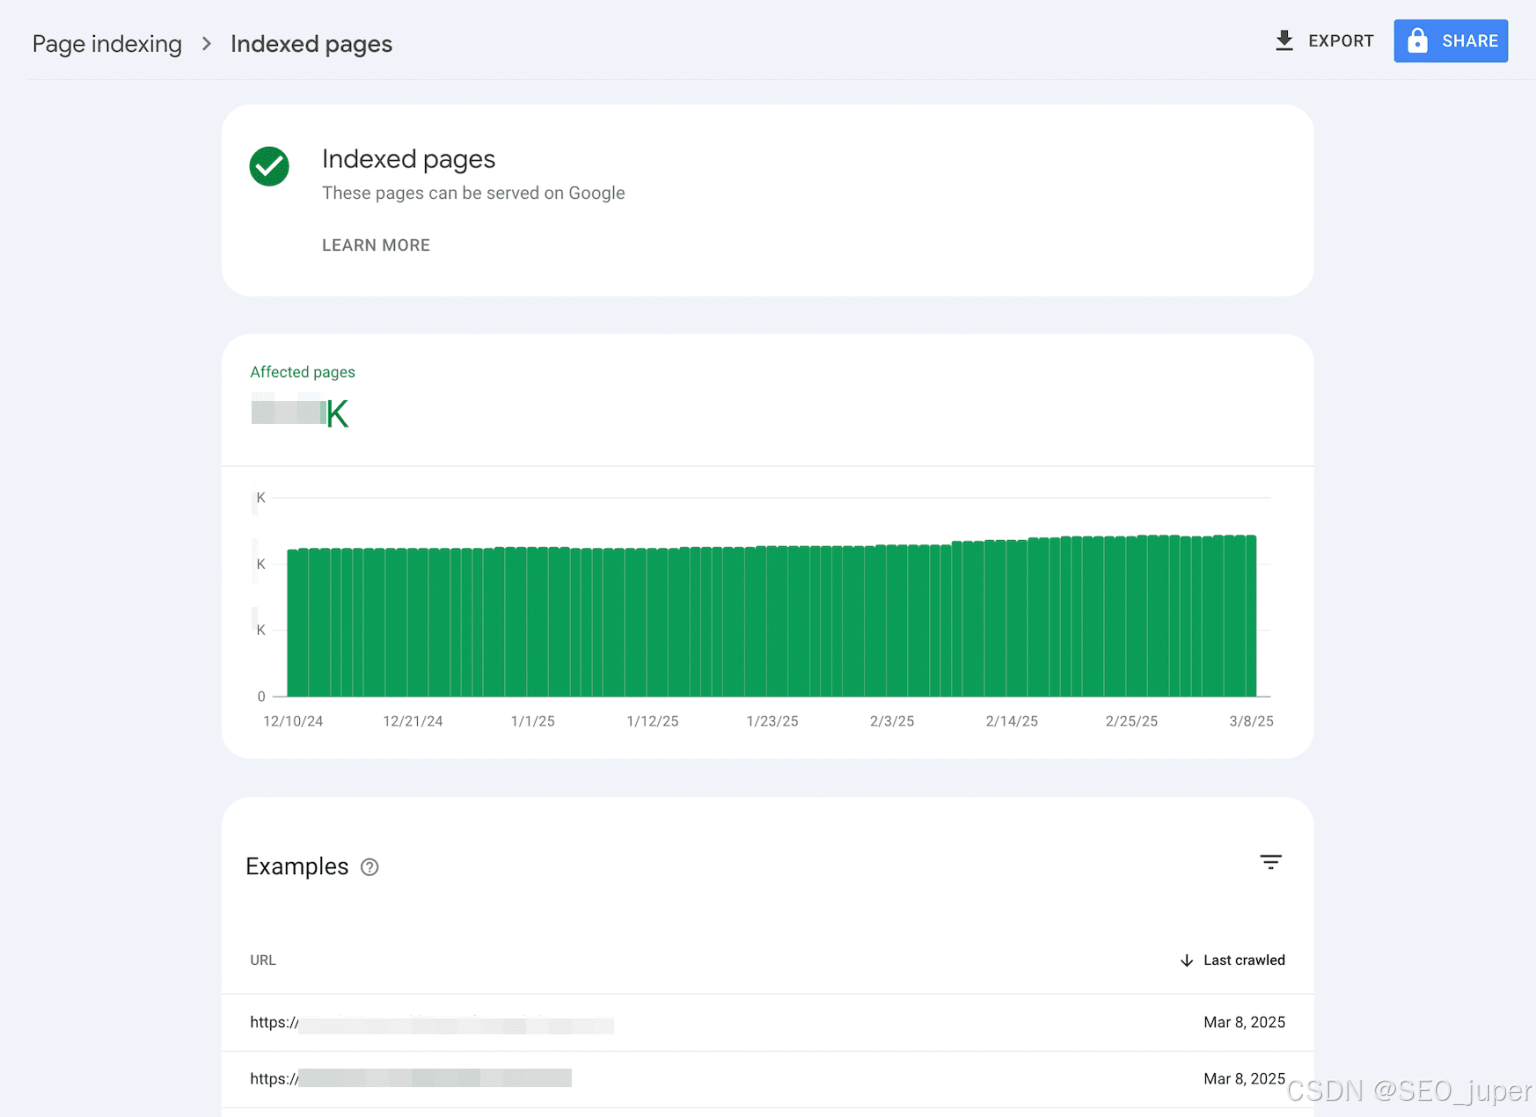The height and width of the screenshot is (1117, 1536).
Task: Open the Examples help question-mark icon
Action: click(x=370, y=867)
